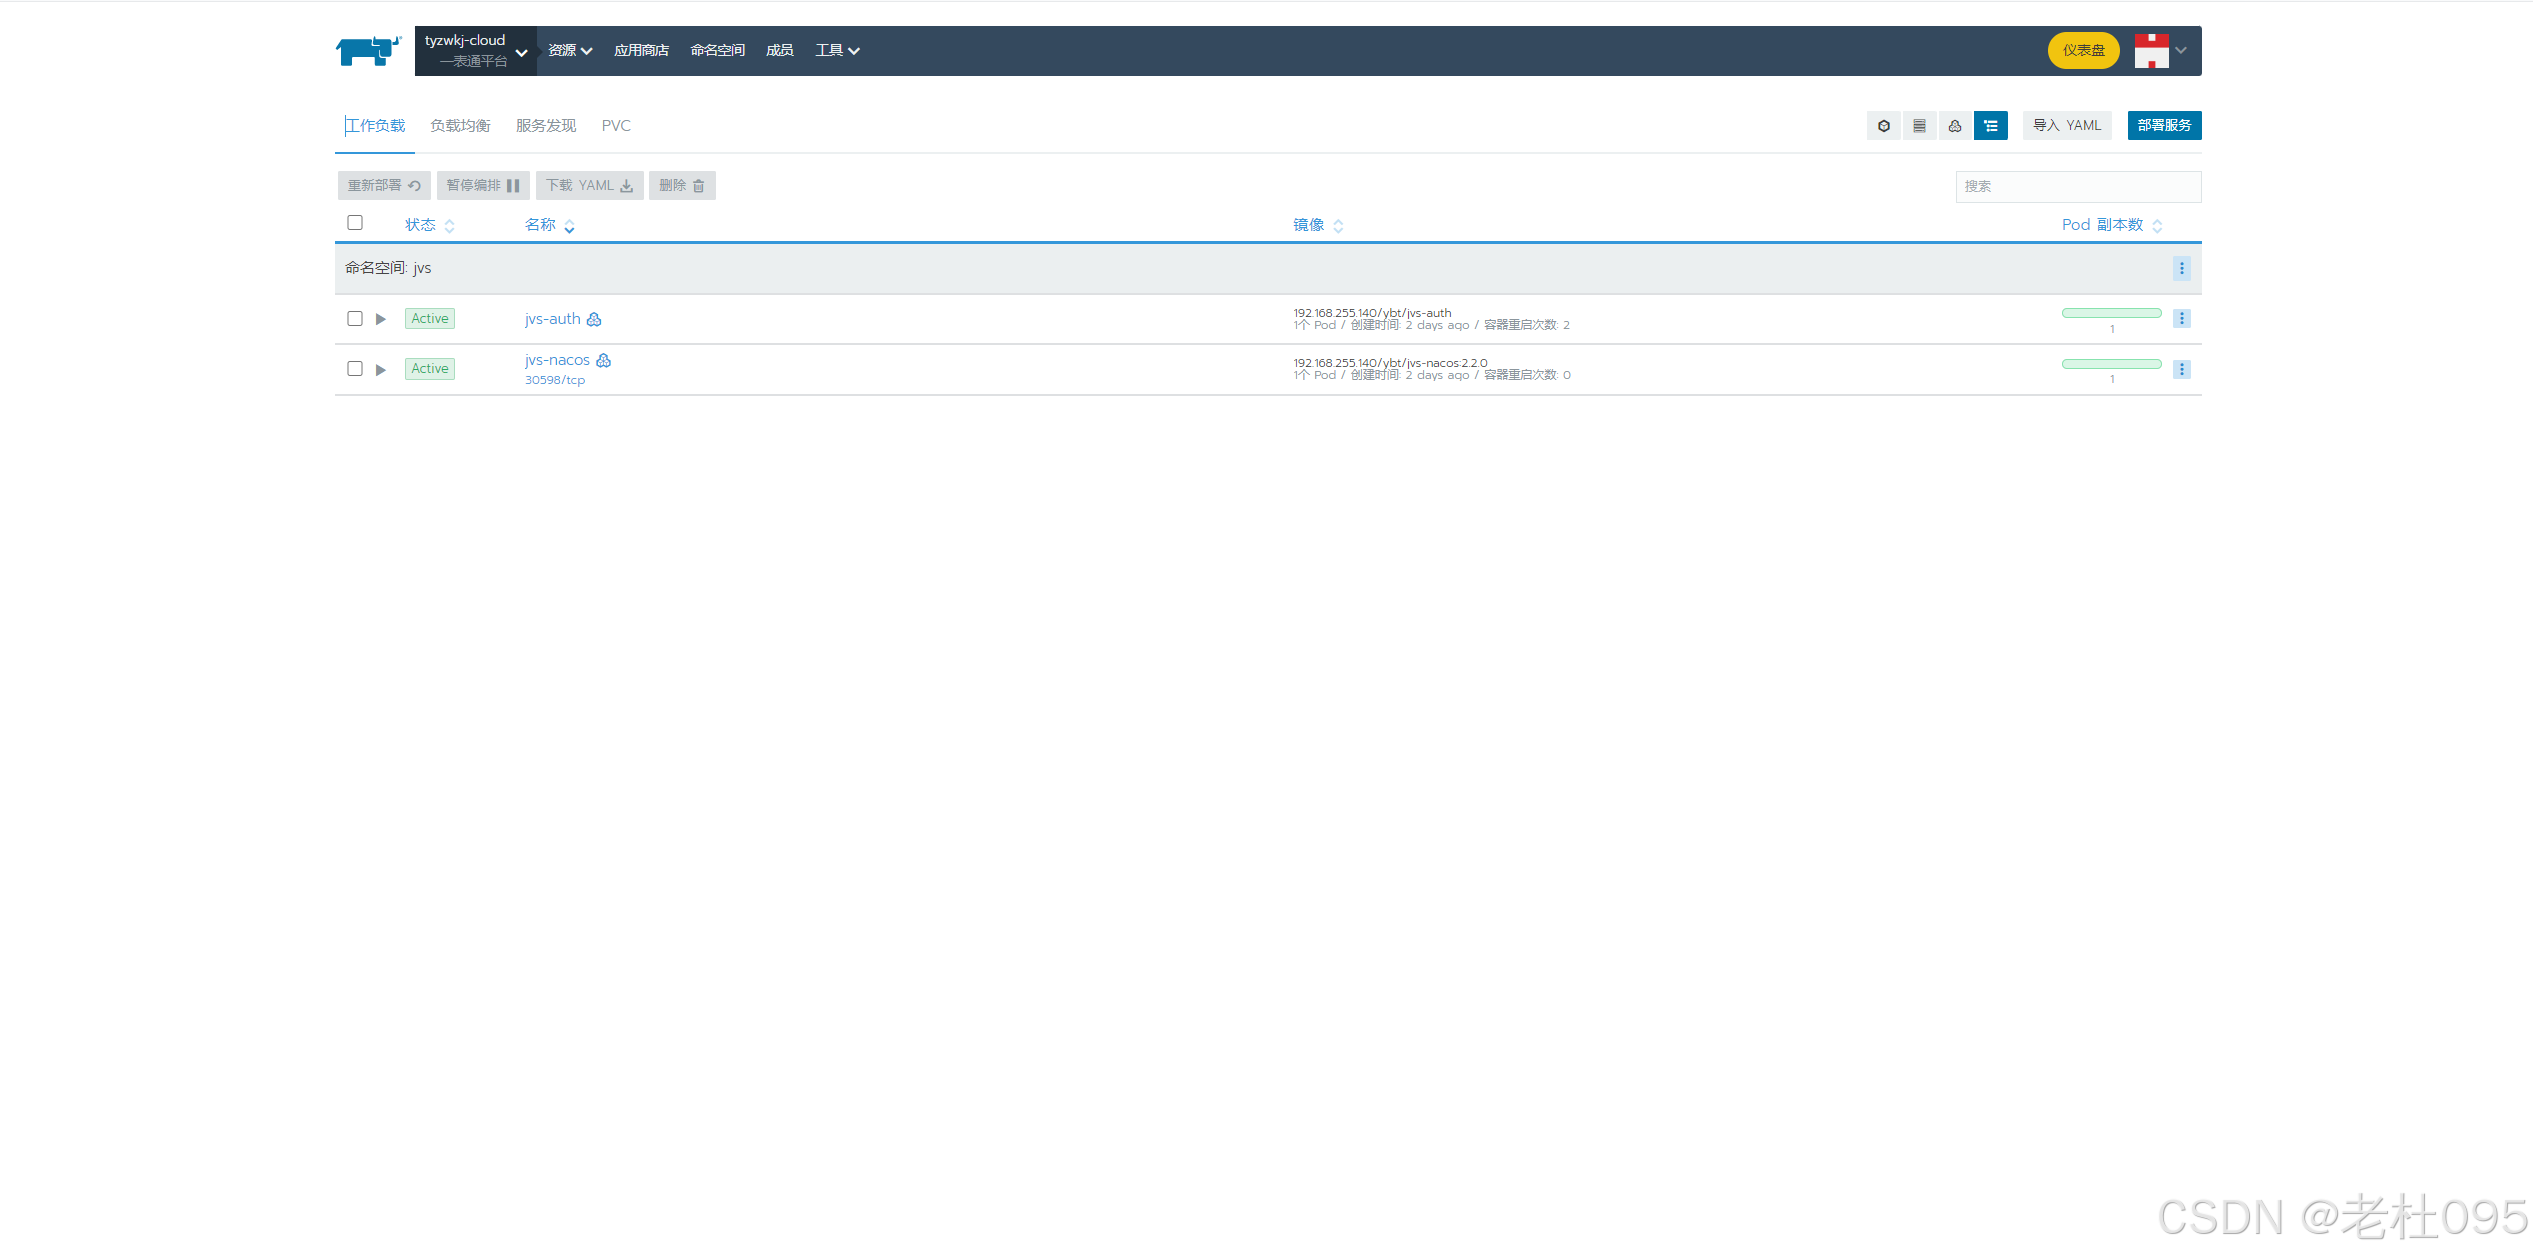Open the tyzwkj-cloud project dropdown
Screen dimensions: 2533x1258
point(476,51)
